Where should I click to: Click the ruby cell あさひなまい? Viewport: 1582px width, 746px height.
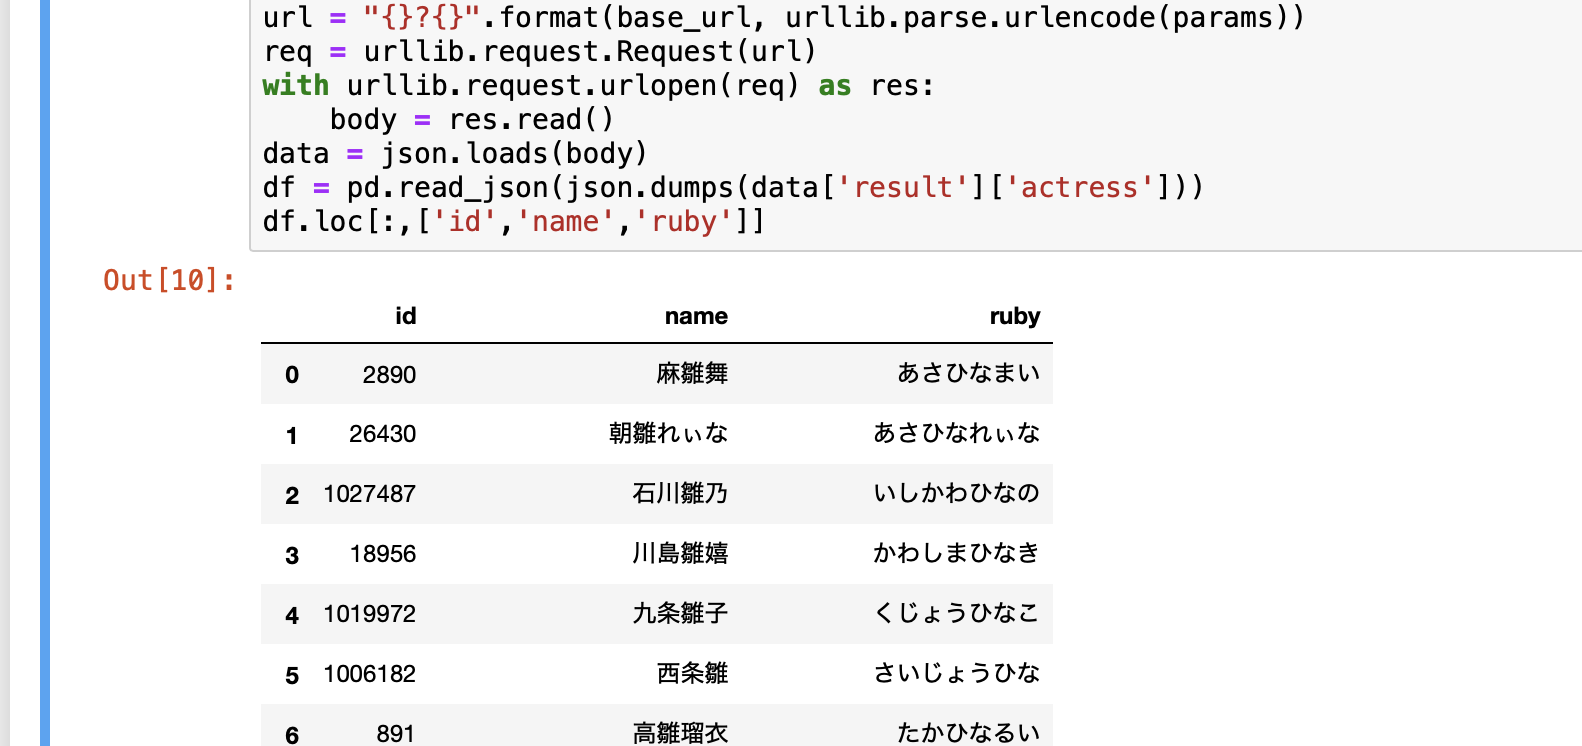click(968, 374)
